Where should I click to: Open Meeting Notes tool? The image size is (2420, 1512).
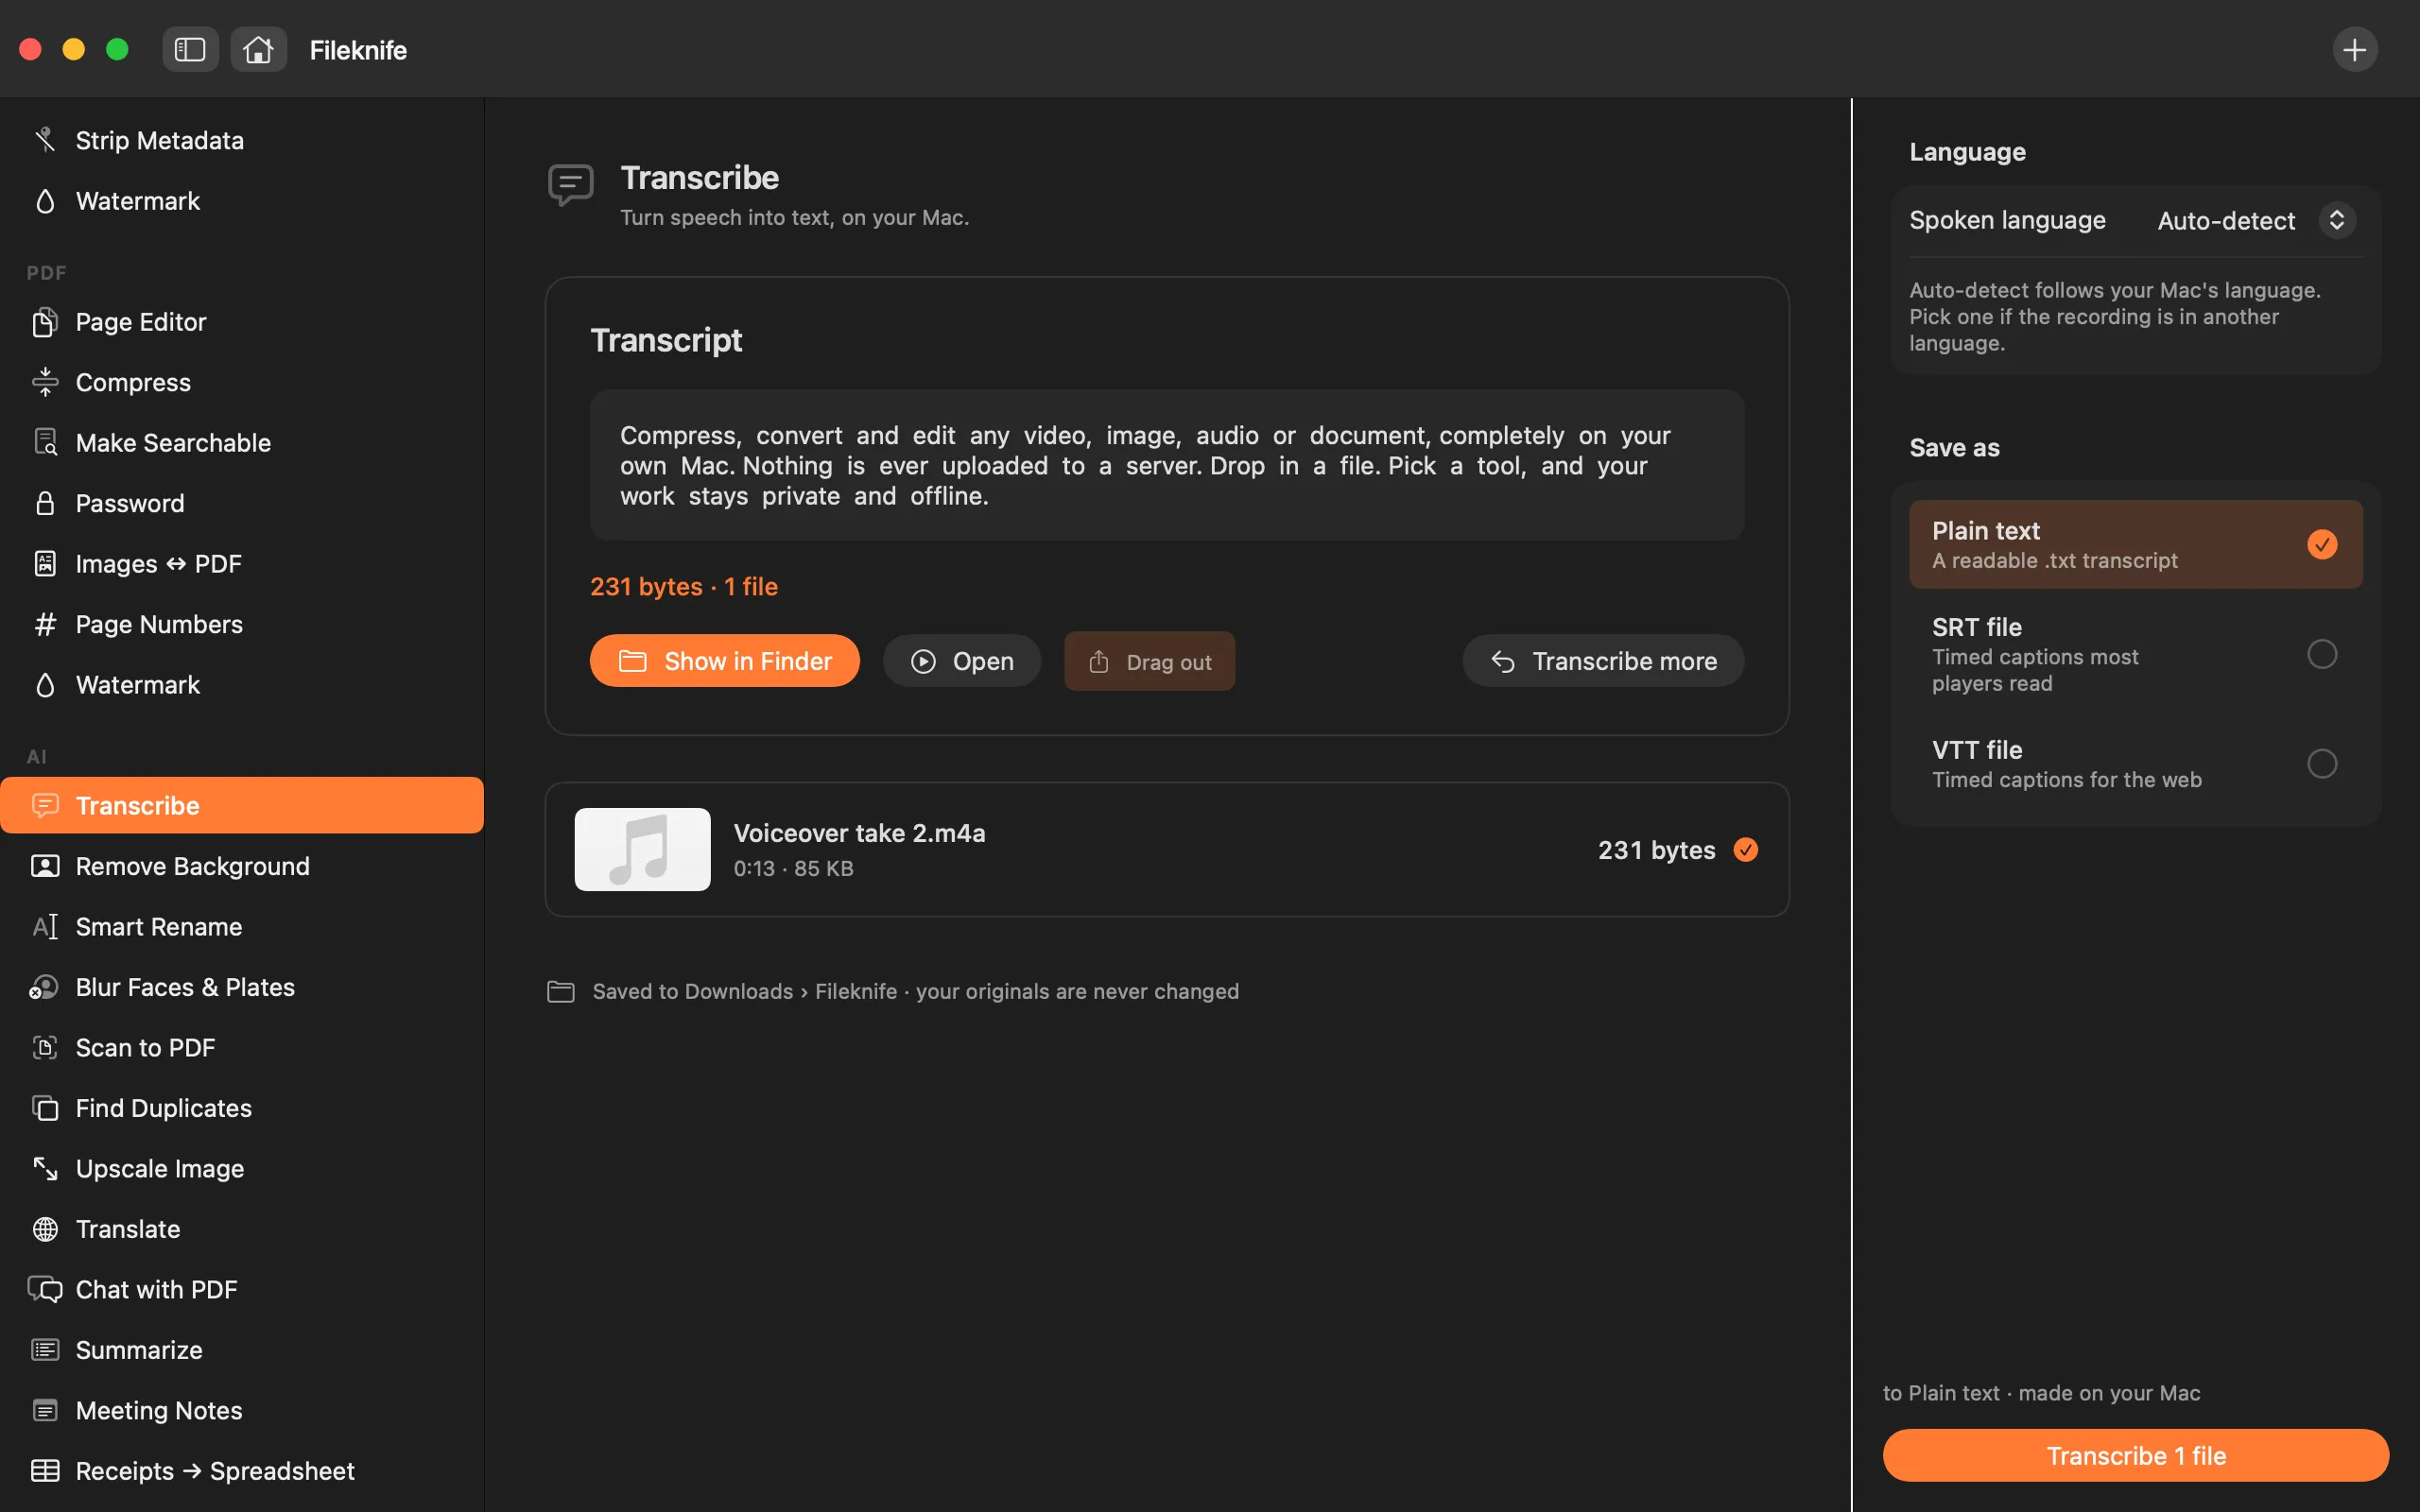pos(242,1411)
